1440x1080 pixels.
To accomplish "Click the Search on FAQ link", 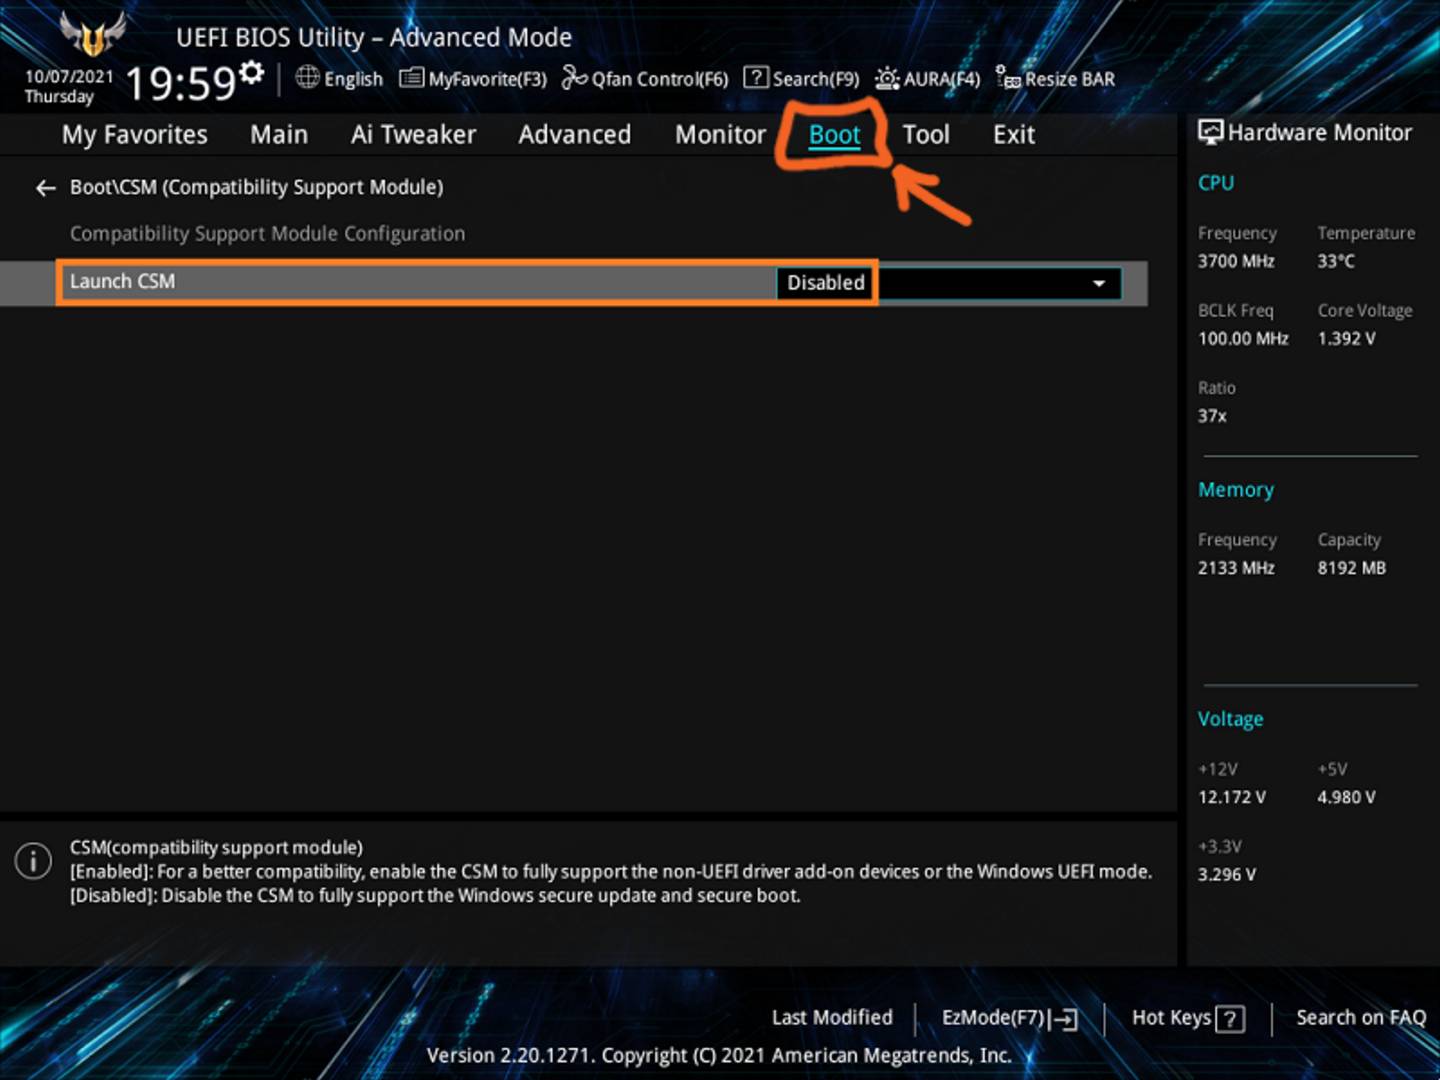I will [x=1361, y=1018].
